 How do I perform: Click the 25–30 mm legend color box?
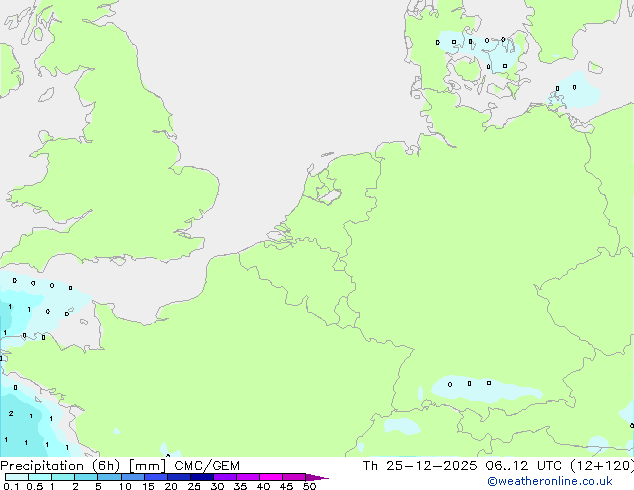pyautogui.click(x=202, y=477)
